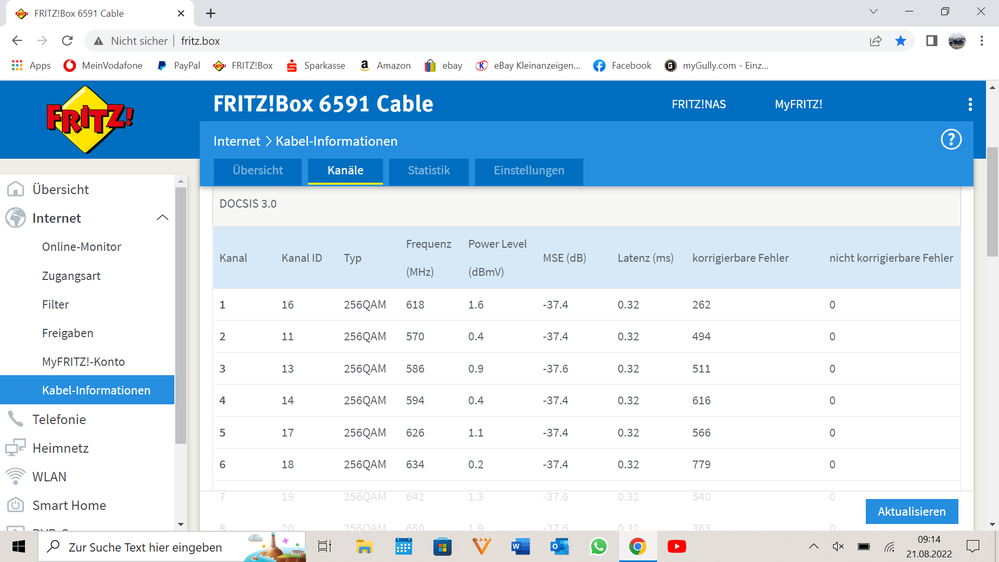Open WhatsApp from the taskbar

click(598, 547)
